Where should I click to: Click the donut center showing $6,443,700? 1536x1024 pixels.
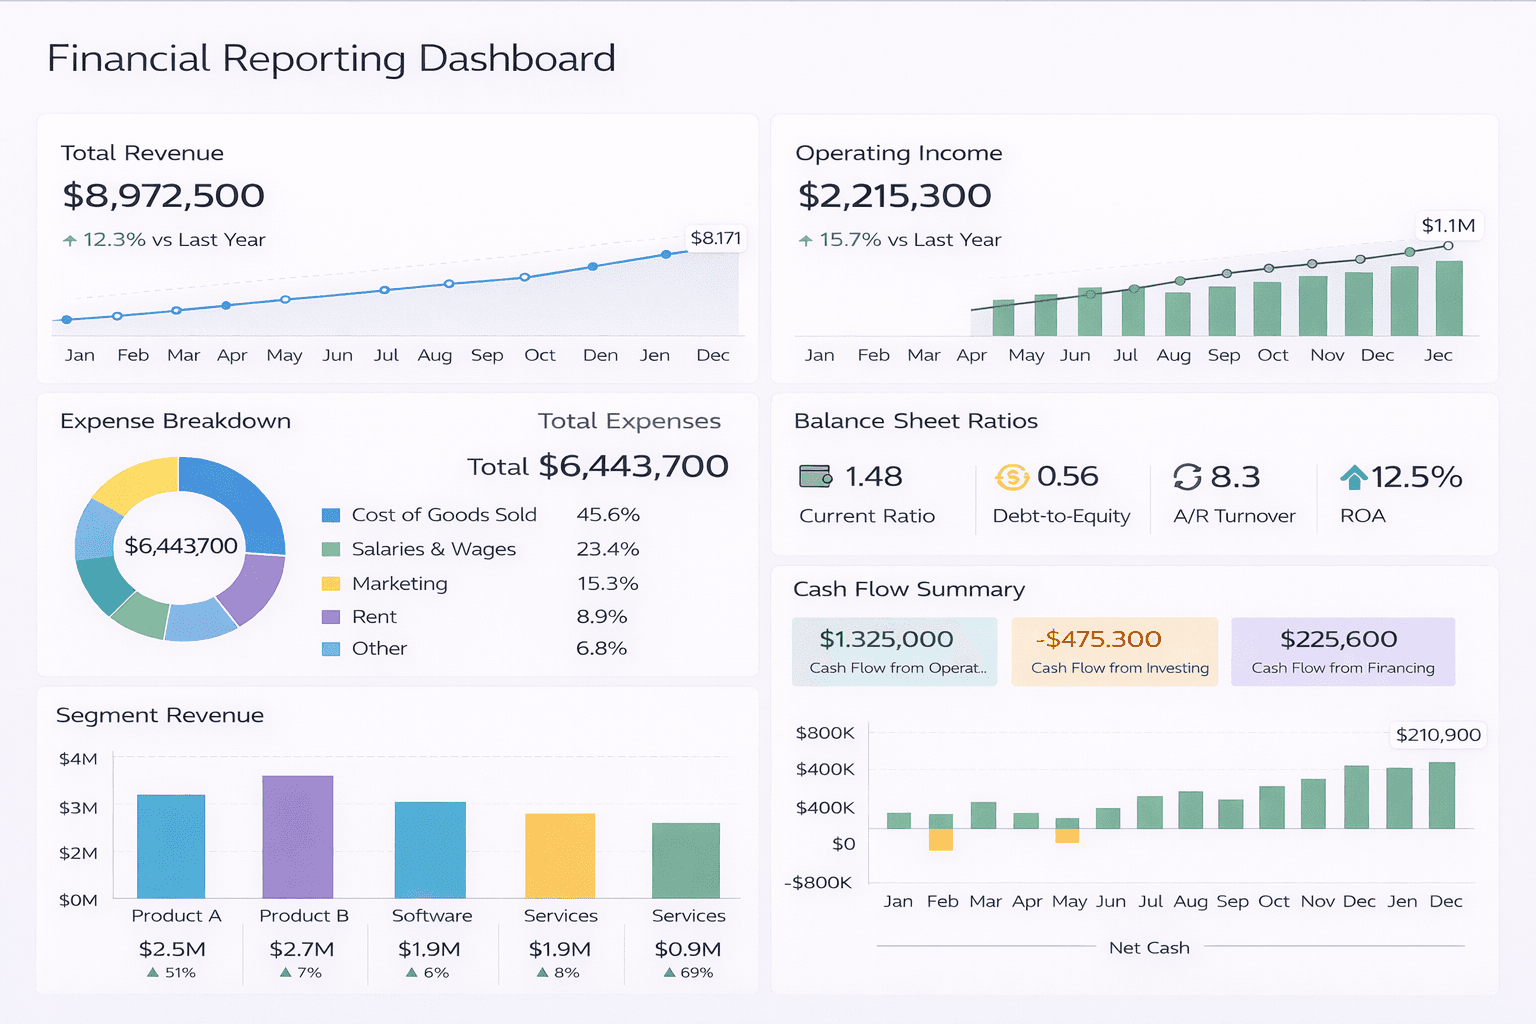pos(180,546)
